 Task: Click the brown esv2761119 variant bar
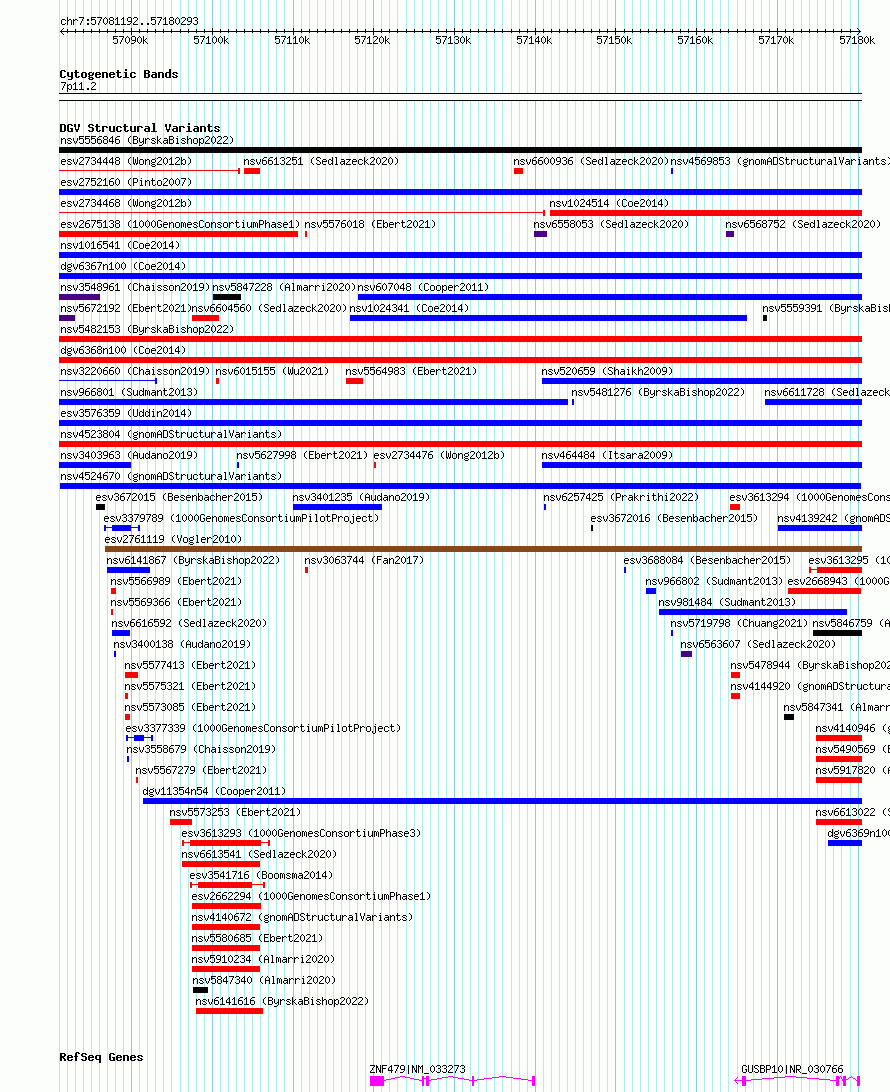click(483, 549)
